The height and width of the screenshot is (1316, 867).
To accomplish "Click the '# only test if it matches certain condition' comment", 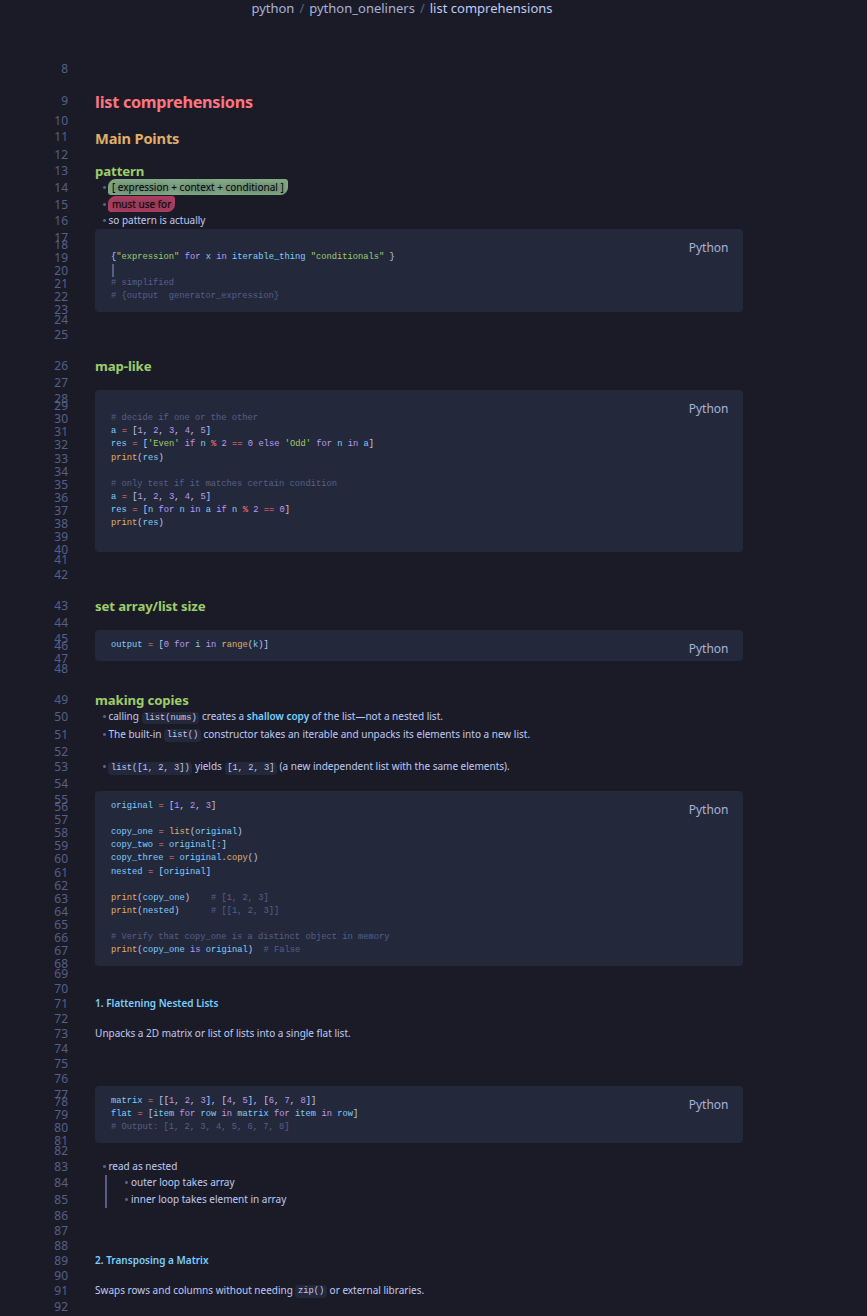I will tap(224, 483).
